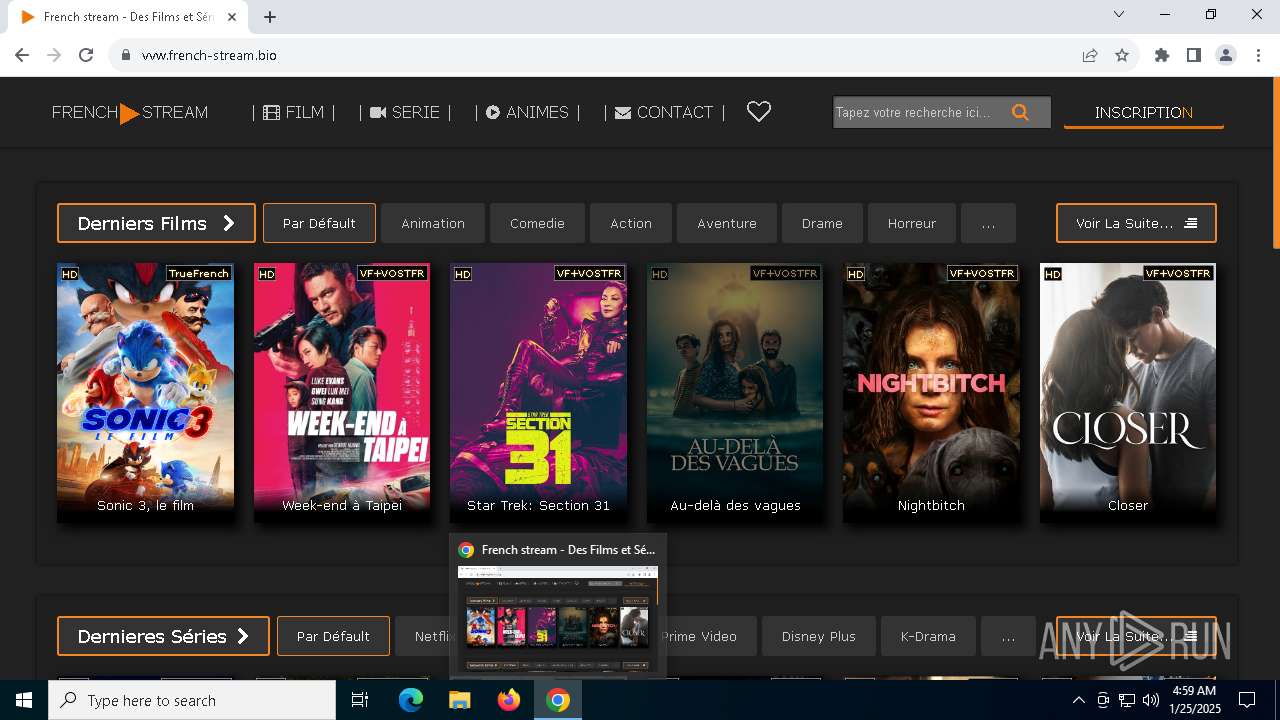Open the FILM menu
The height and width of the screenshot is (720, 1280).
pyautogui.click(x=294, y=112)
